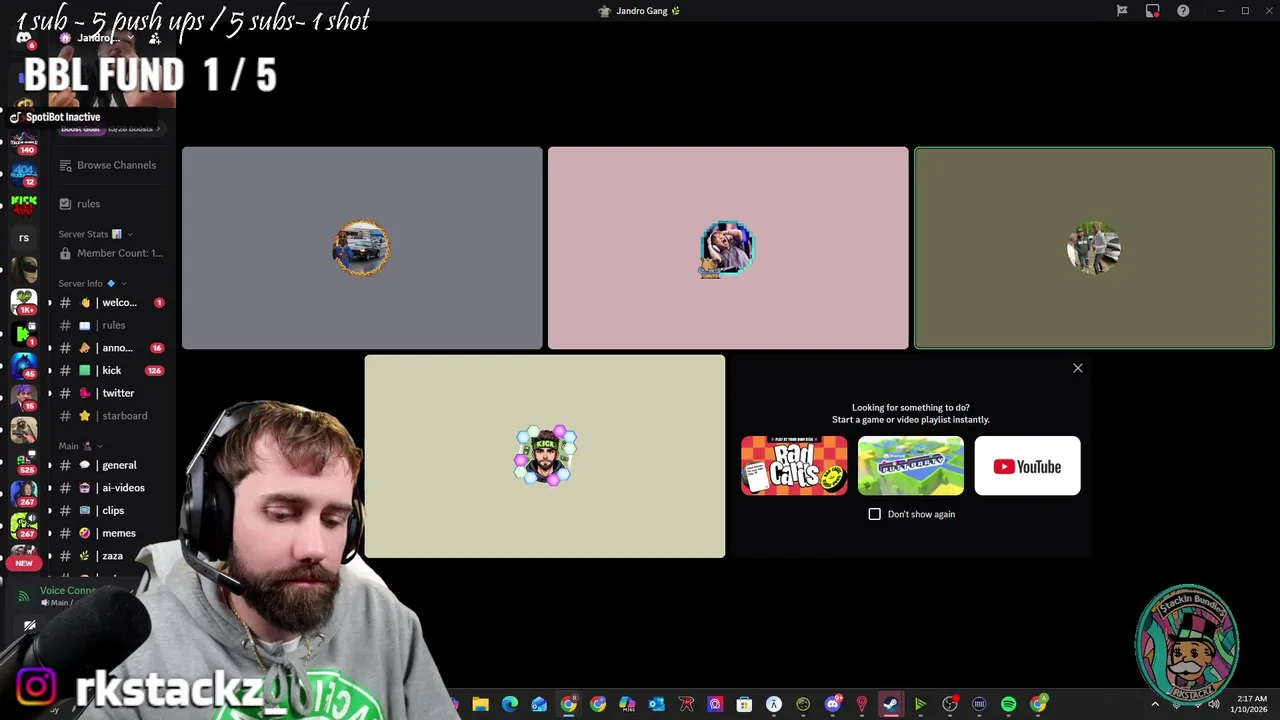Open Steam from the taskbar
Image resolution: width=1280 pixels, height=720 pixels.
(891, 704)
